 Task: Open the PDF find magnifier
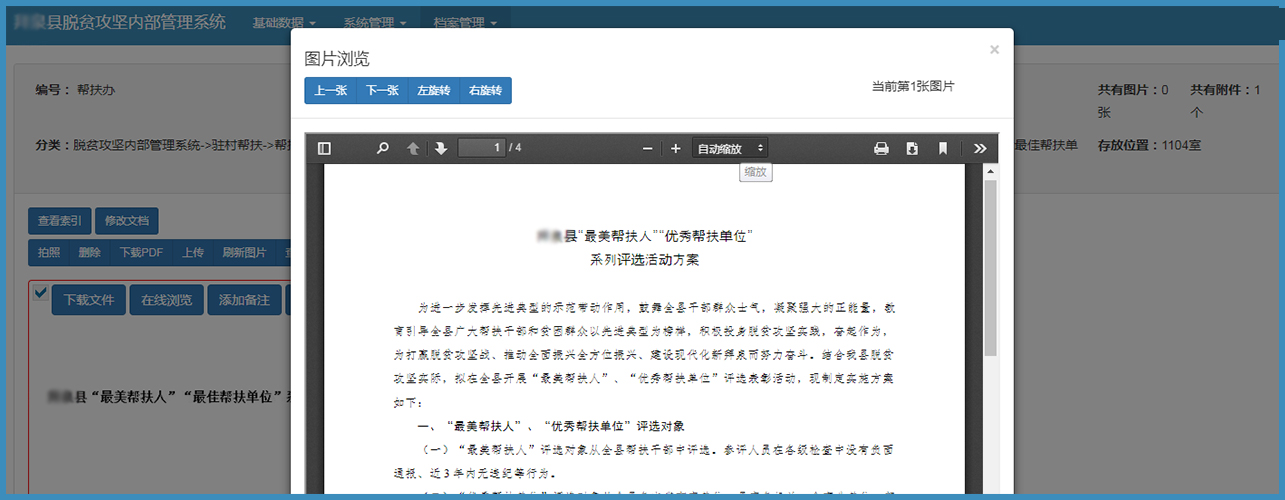(382, 148)
